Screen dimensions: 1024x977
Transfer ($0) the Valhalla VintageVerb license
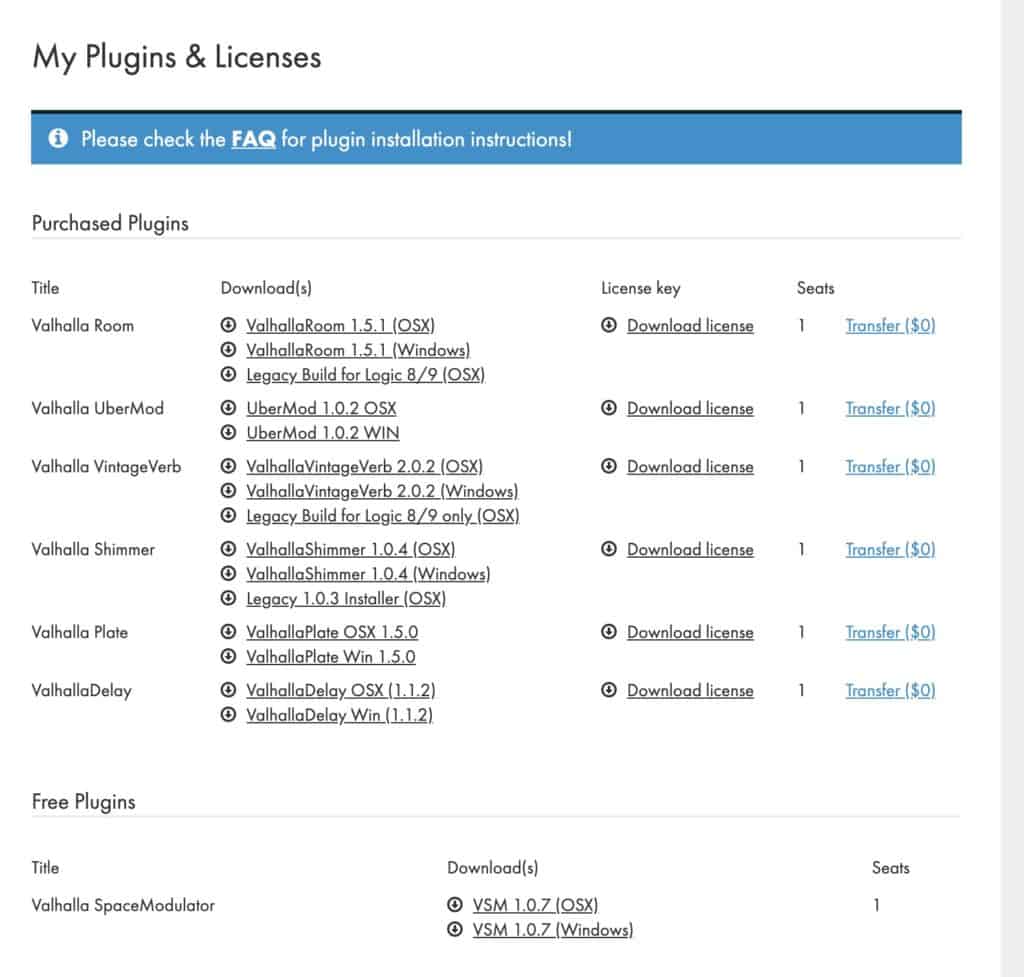[890, 467]
